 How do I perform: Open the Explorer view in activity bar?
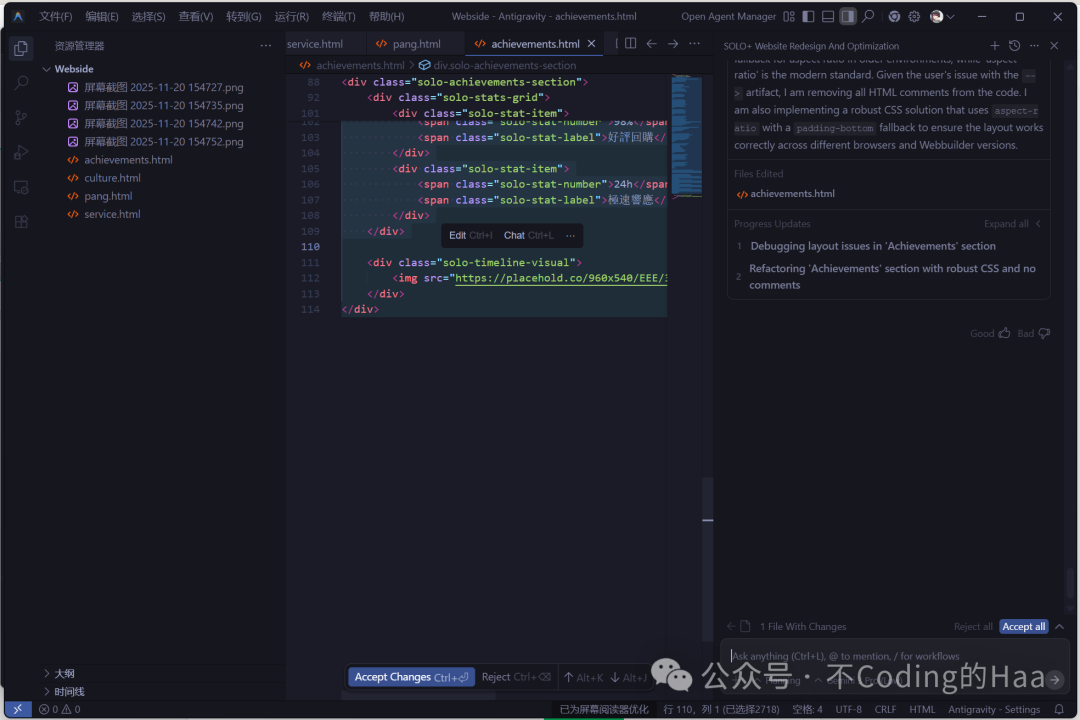click(21, 48)
